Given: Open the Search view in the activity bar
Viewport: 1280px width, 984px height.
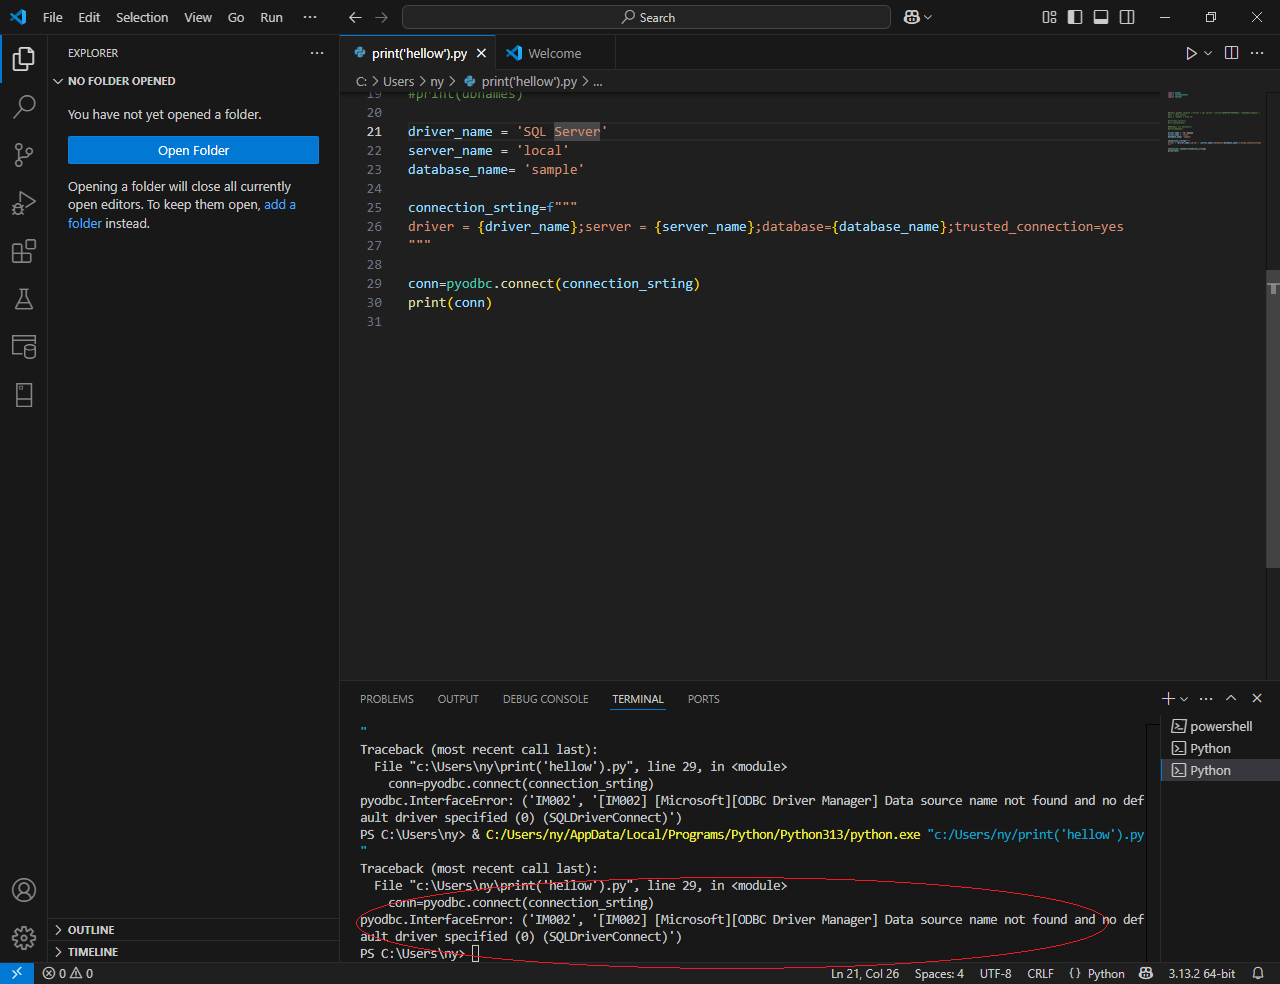Looking at the screenshot, I should click(24, 106).
